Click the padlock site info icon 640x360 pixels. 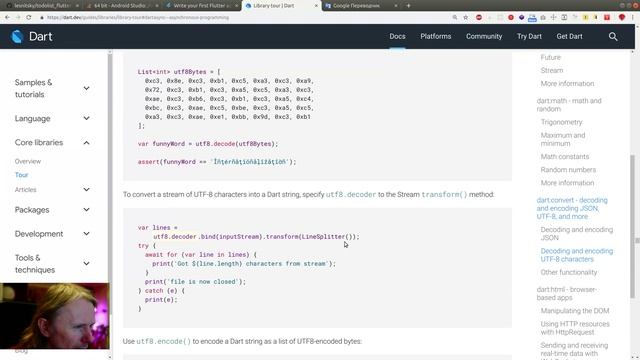click(42, 18)
